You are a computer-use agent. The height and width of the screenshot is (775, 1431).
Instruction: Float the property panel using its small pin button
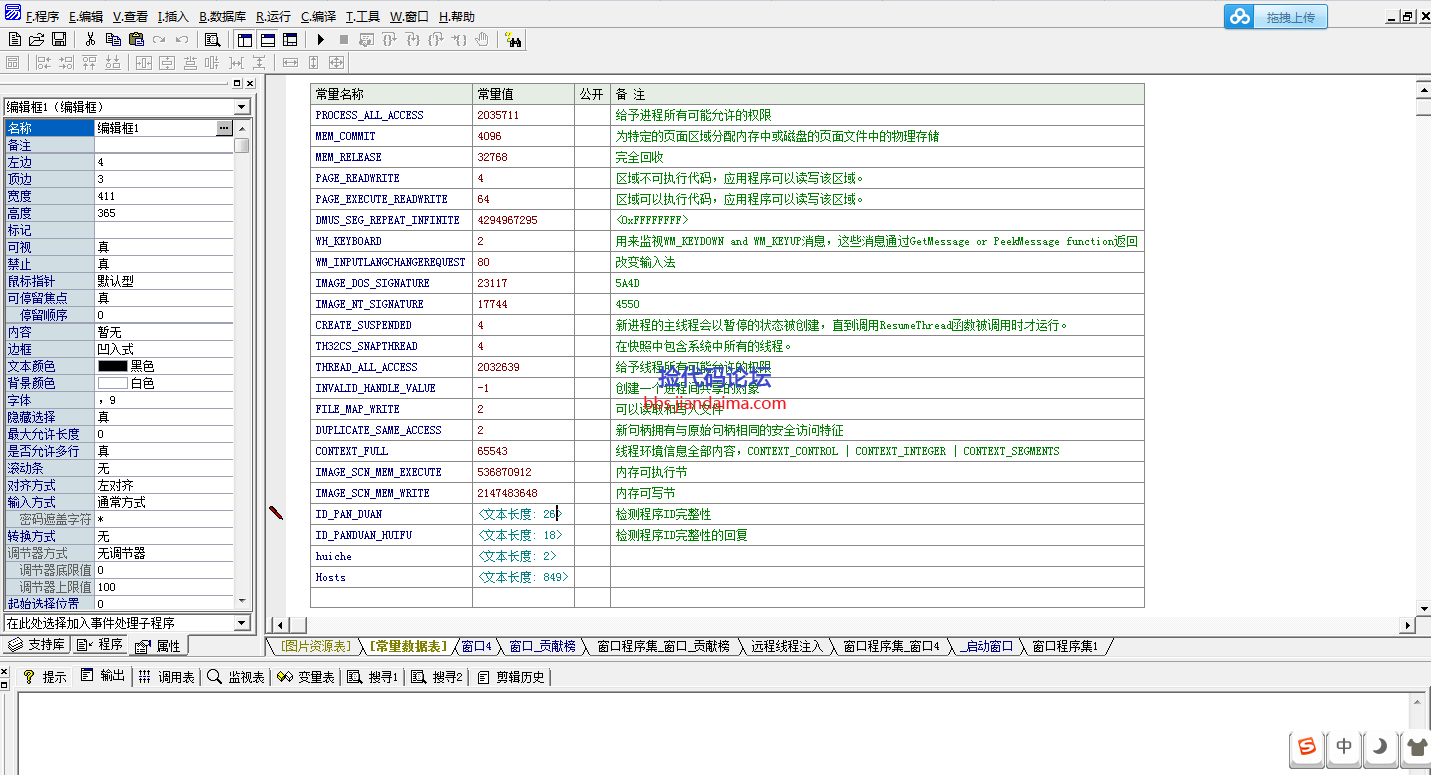(237, 84)
